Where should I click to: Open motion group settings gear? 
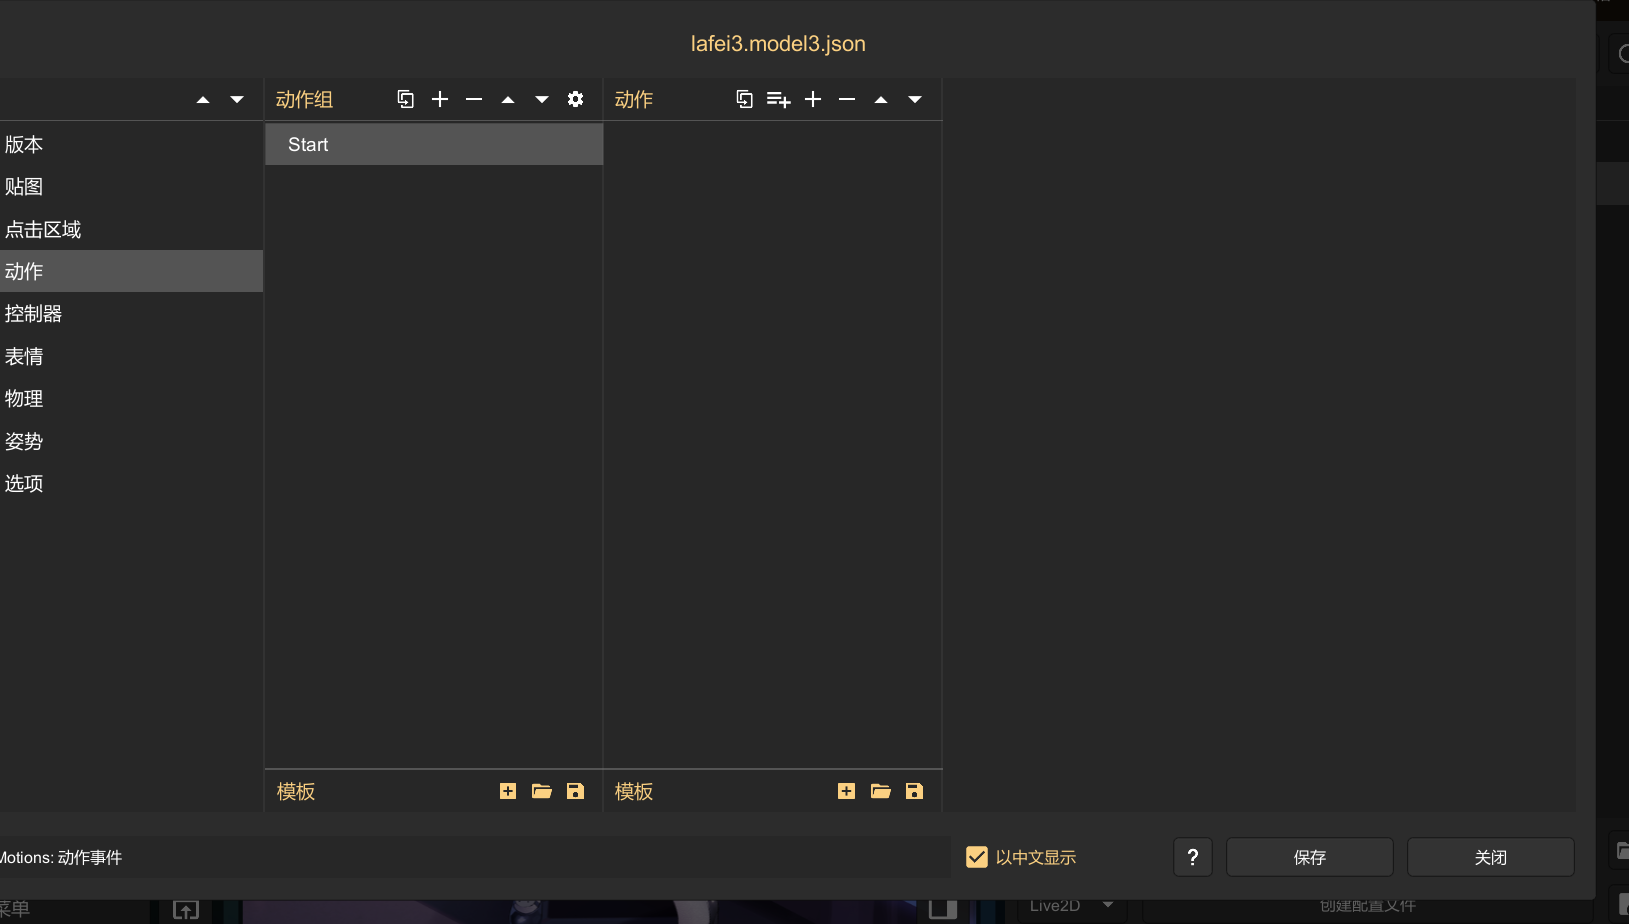pyautogui.click(x=575, y=99)
